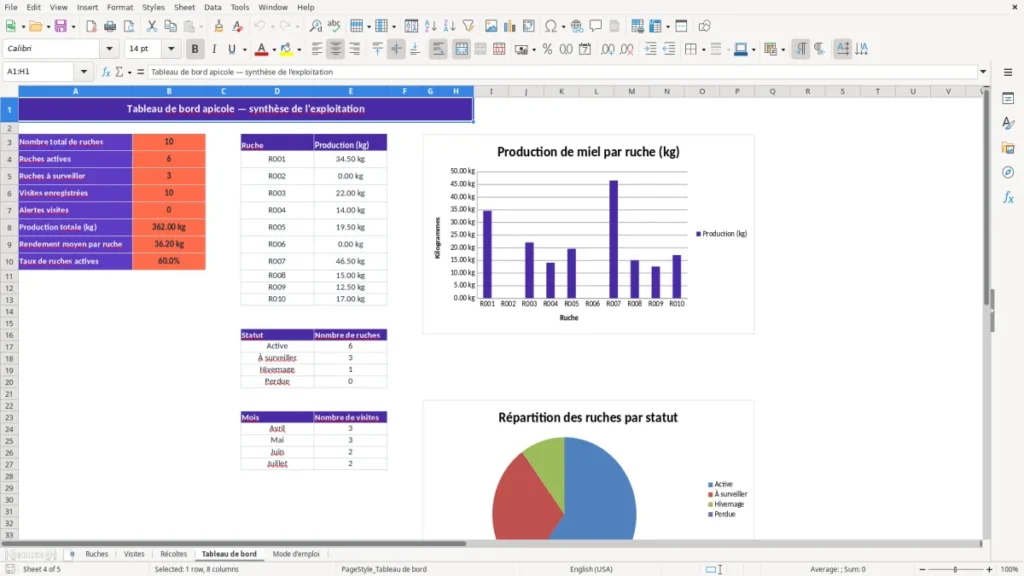Toggle Center Horizontally alignment

pyautogui.click(x=336, y=49)
